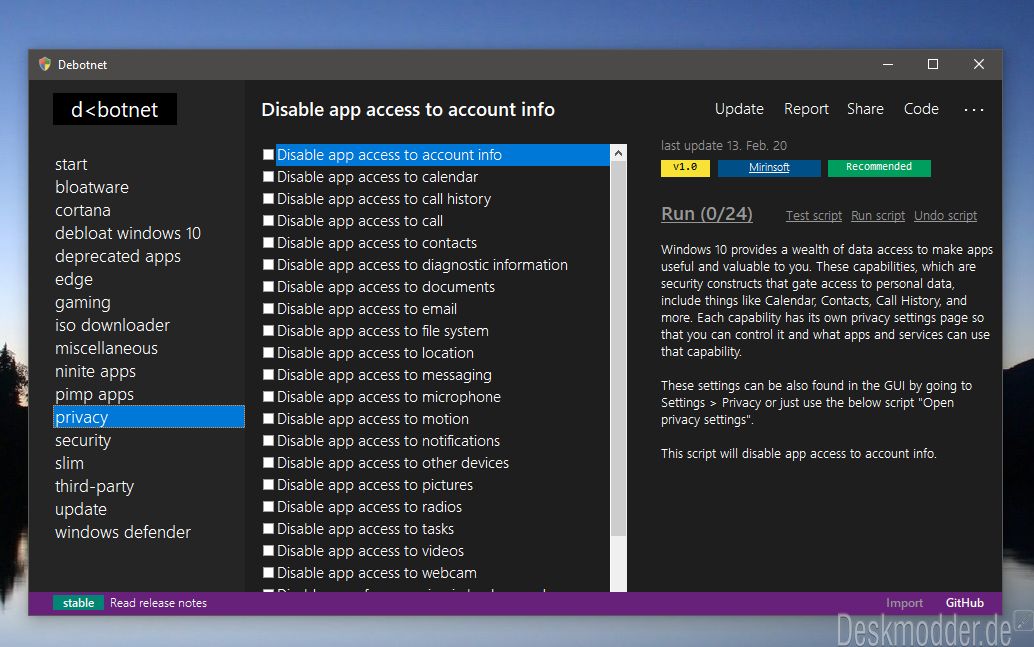This screenshot has height=647, width=1034.
Task: Tick the 'Disable app access to motion' checkbox
Action: (x=268, y=419)
